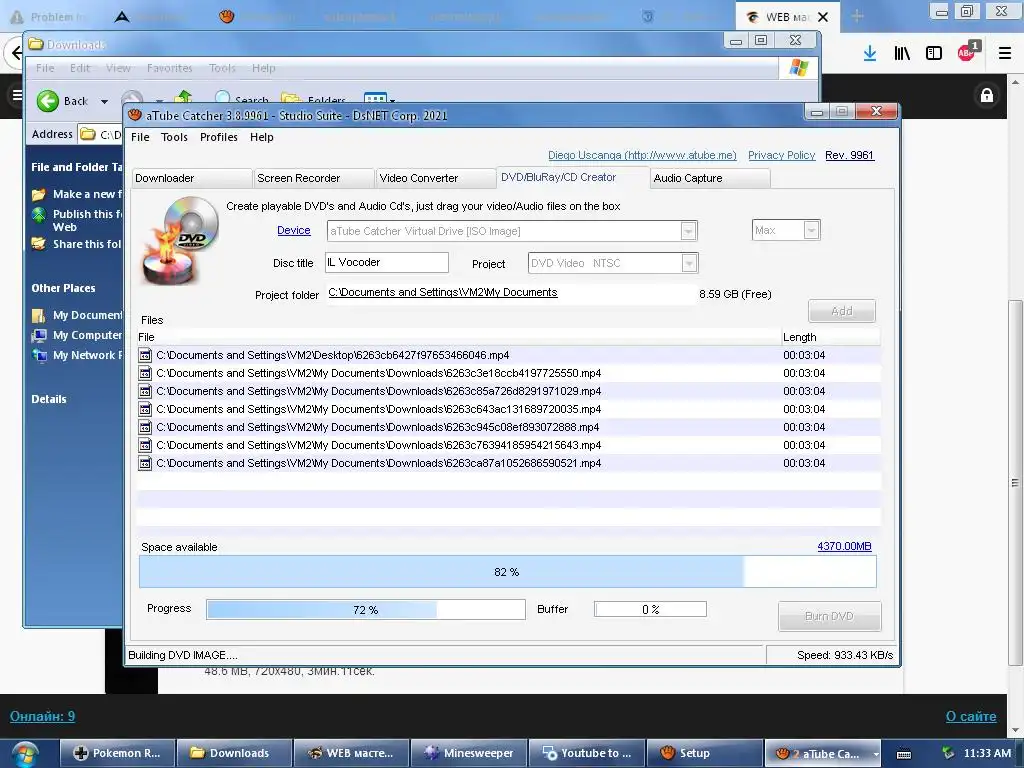
Task: Open Firefox downloads arrow icon
Action: coord(870,53)
